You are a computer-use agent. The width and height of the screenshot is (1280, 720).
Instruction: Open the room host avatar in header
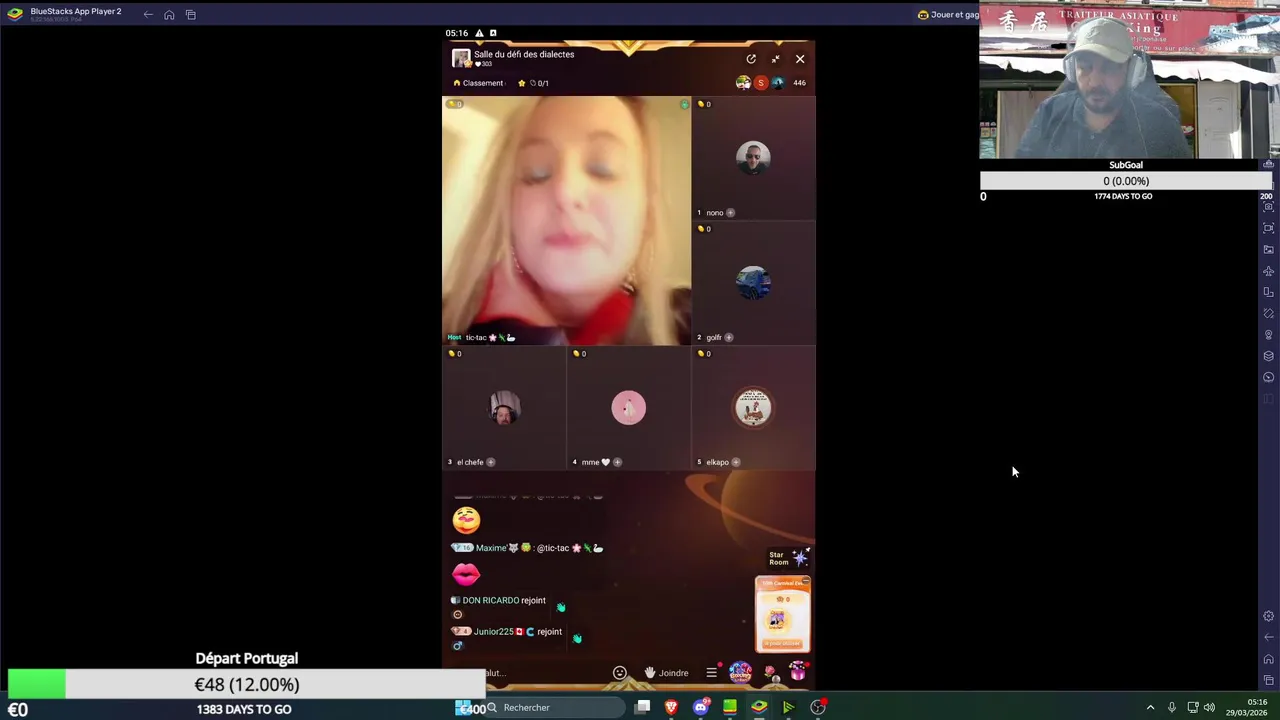[461, 58]
